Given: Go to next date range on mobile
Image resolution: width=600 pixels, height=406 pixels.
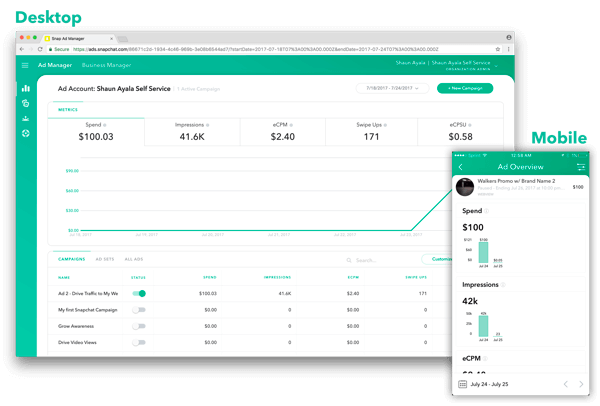Looking at the screenshot, I should pos(581,384).
